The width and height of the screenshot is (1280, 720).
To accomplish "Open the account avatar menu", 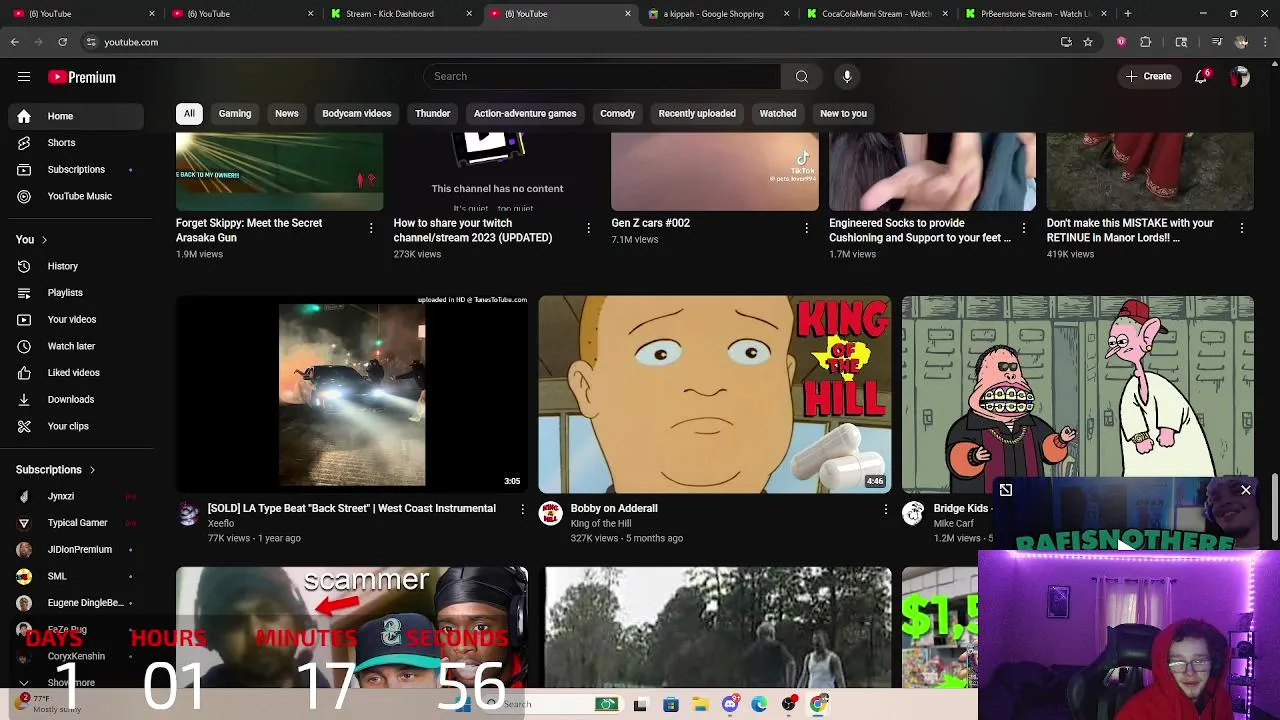I will (x=1240, y=77).
